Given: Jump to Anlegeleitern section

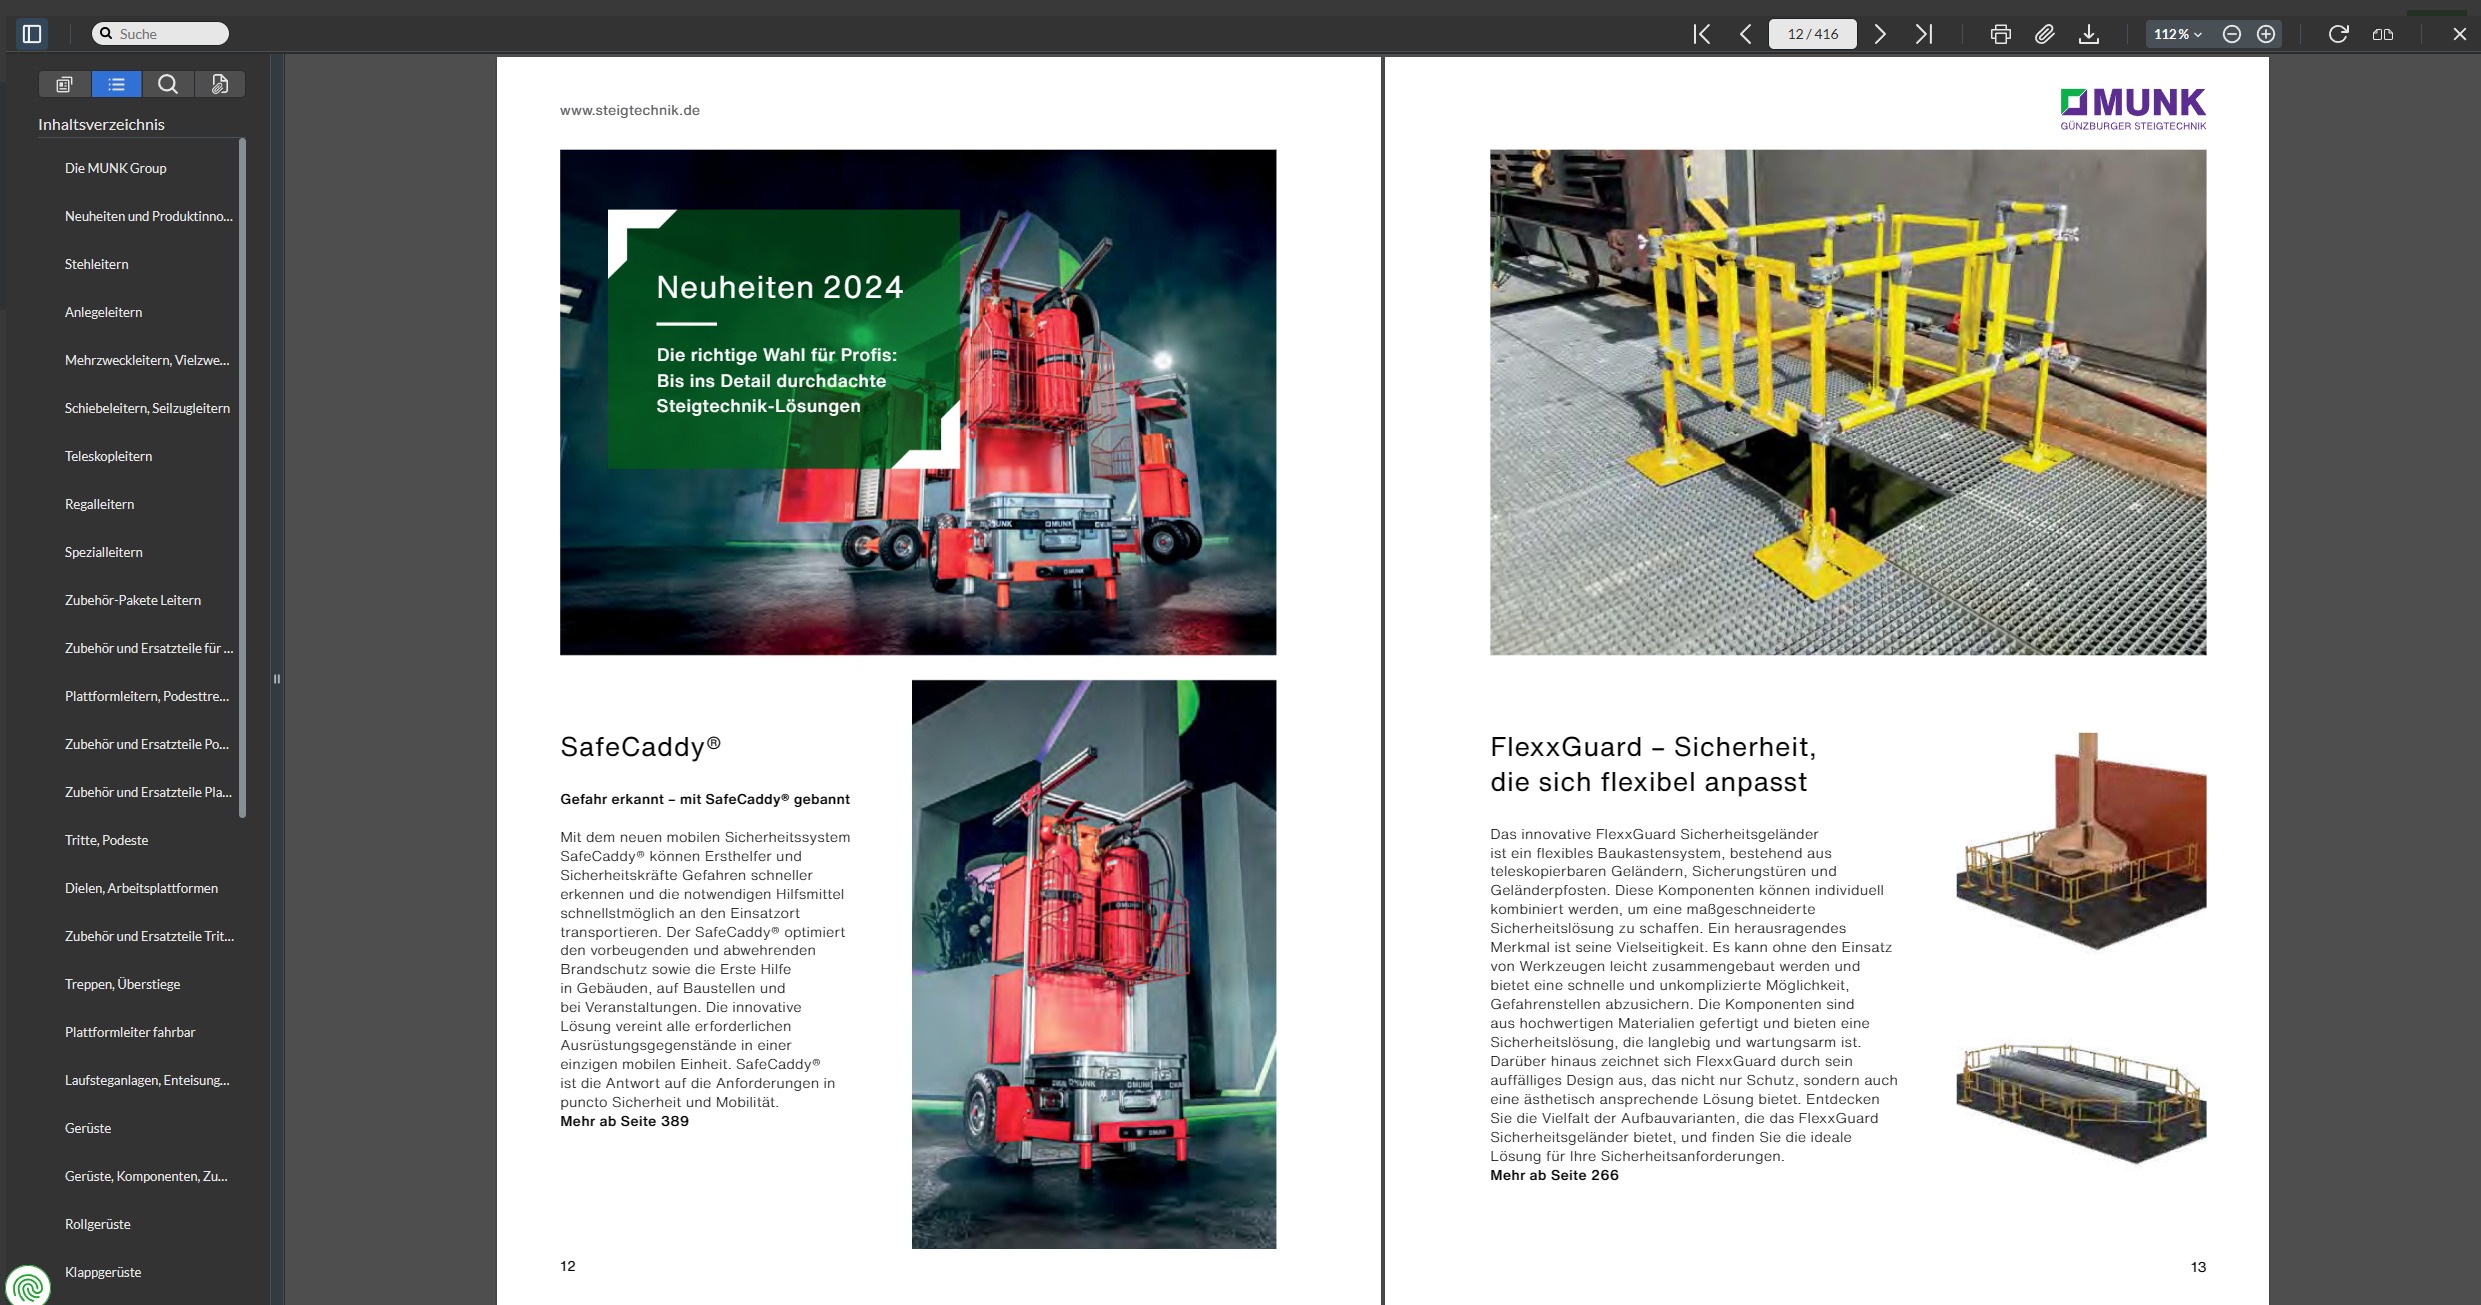Looking at the screenshot, I should coord(104,312).
